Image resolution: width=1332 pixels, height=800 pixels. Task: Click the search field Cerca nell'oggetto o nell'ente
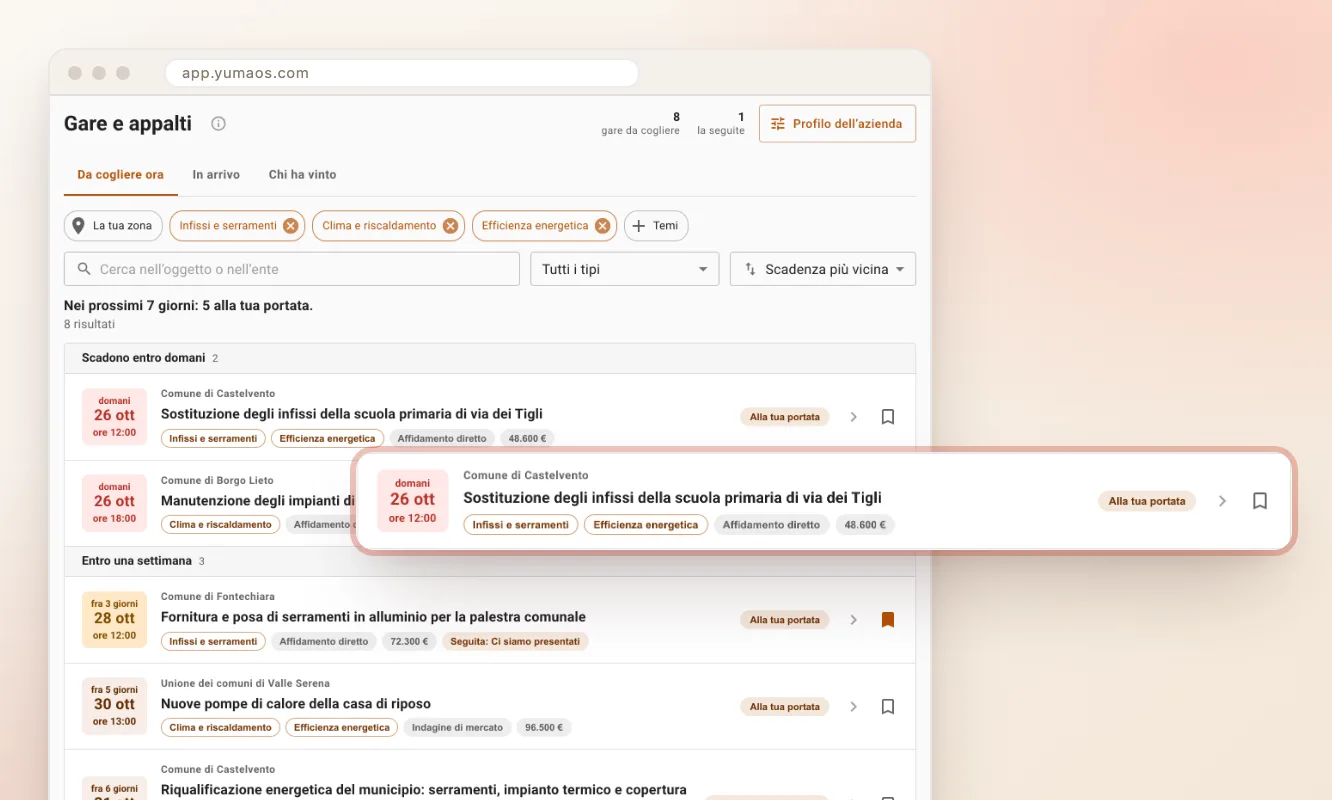pyautogui.click(x=292, y=269)
